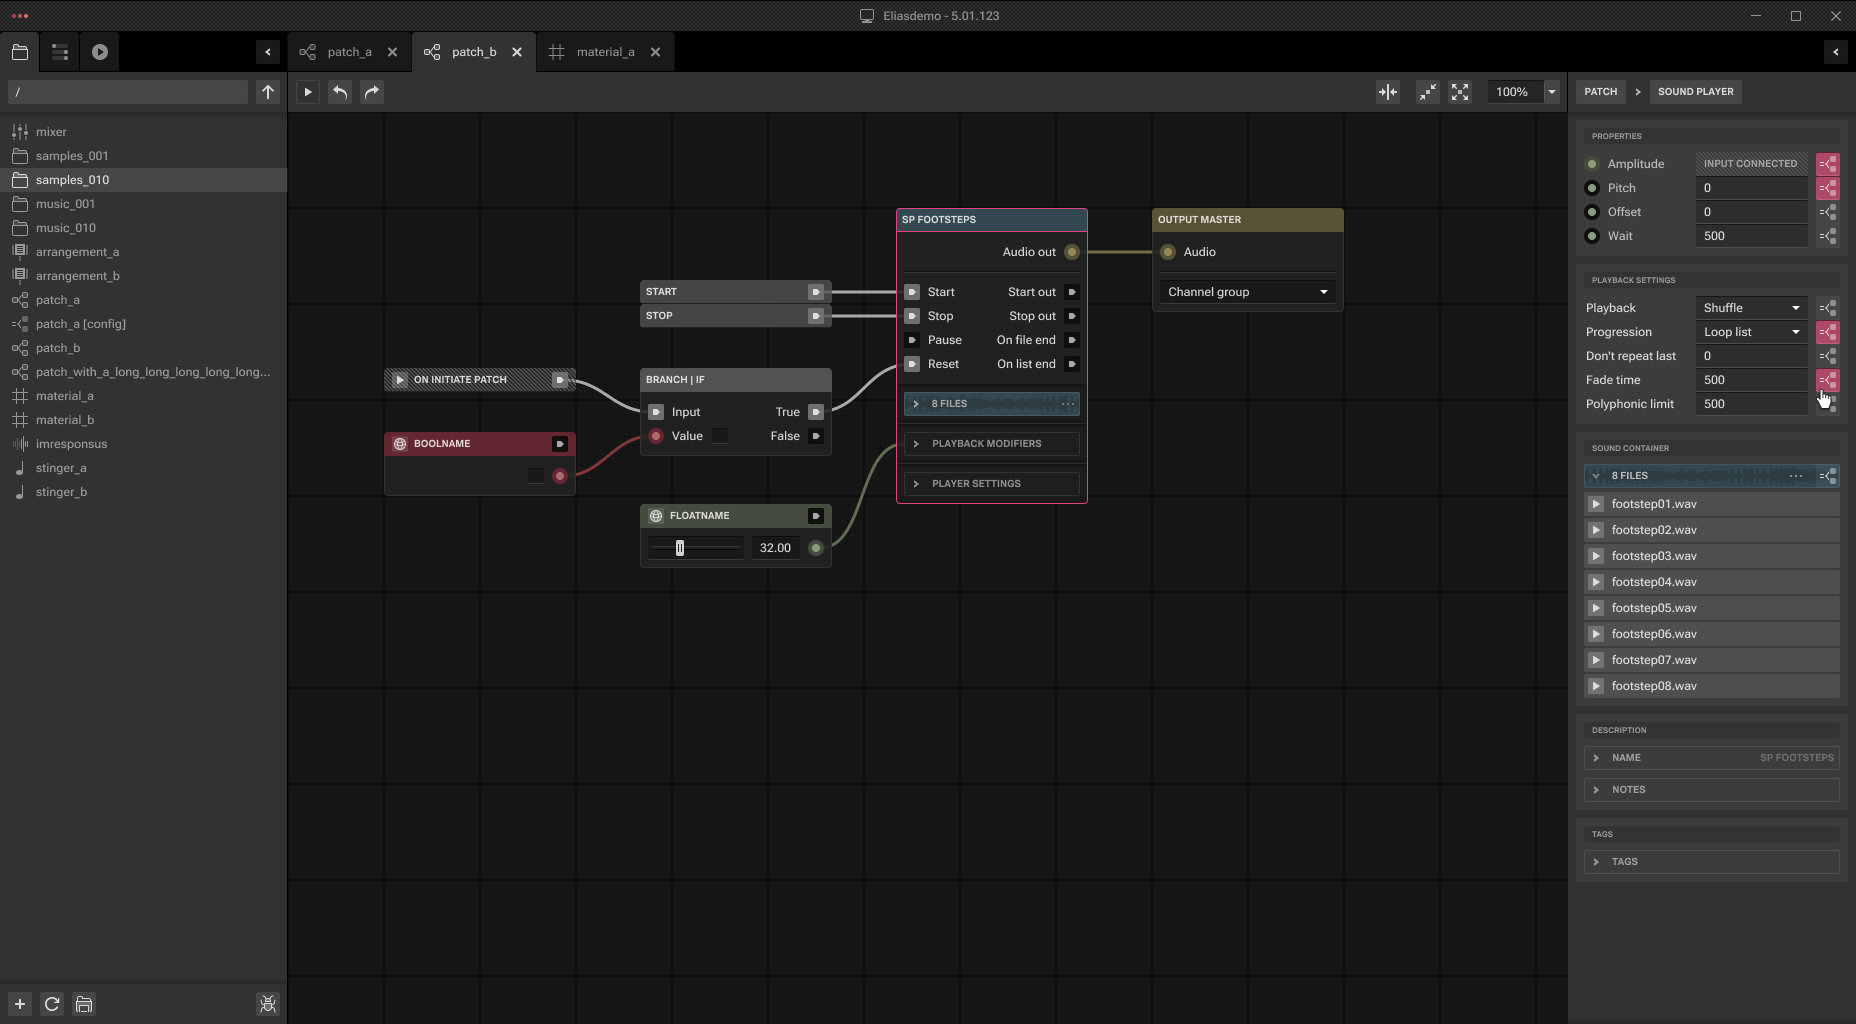Click Amplitude expose parameter icon
Viewport: 1856px width, 1024px height.
(x=1828, y=164)
